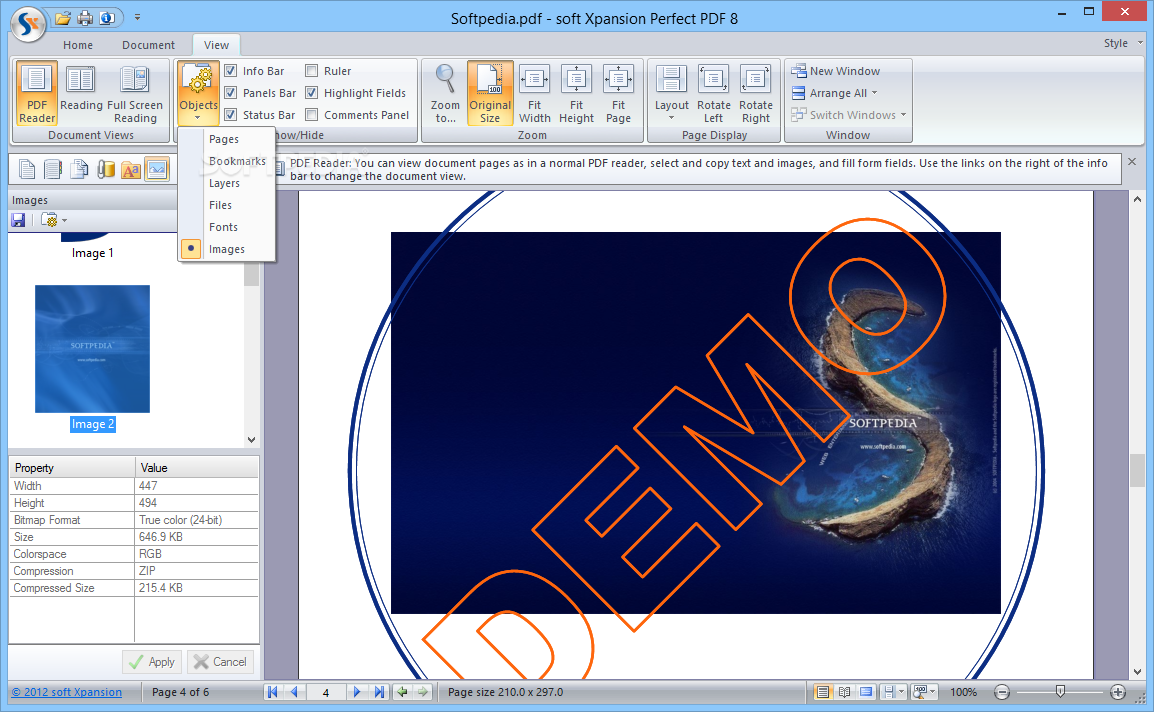This screenshot has width=1154, height=712.
Task: Uncheck the Status Bar checkbox
Action: click(230, 115)
